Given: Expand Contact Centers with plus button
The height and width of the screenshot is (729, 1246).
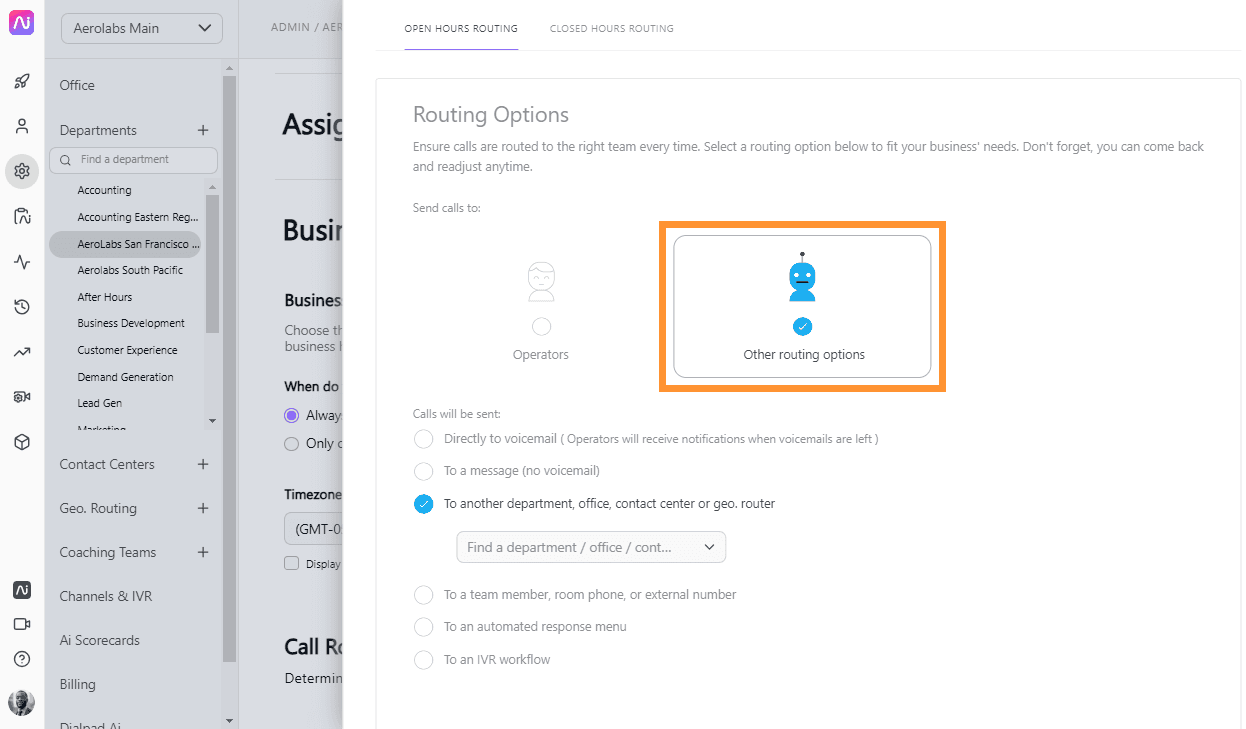Looking at the screenshot, I should pyautogui.click(x=203, y=464).
